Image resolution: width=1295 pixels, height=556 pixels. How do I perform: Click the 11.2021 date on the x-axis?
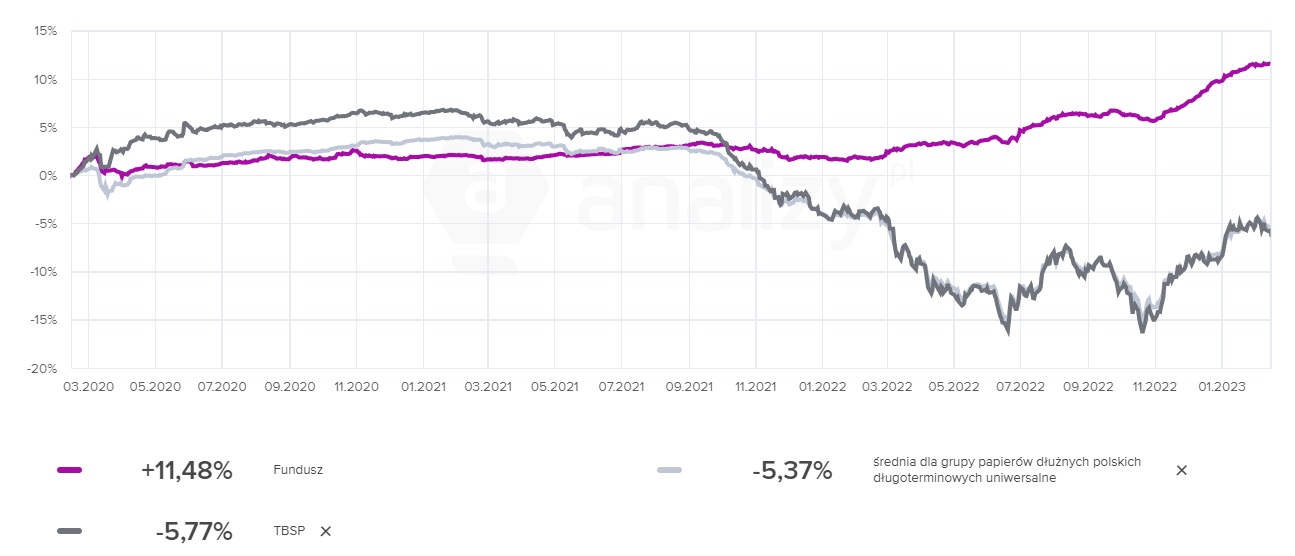(x=754, y=385)
